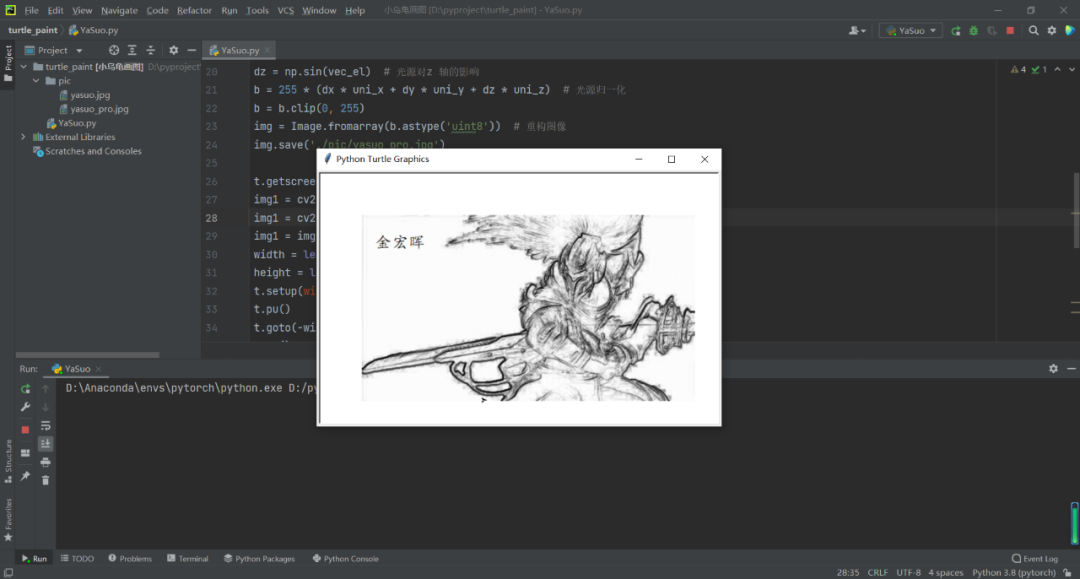Open IDE settings gear in top toolbar
This screenshot has height=579, width=1080.
1052,30
